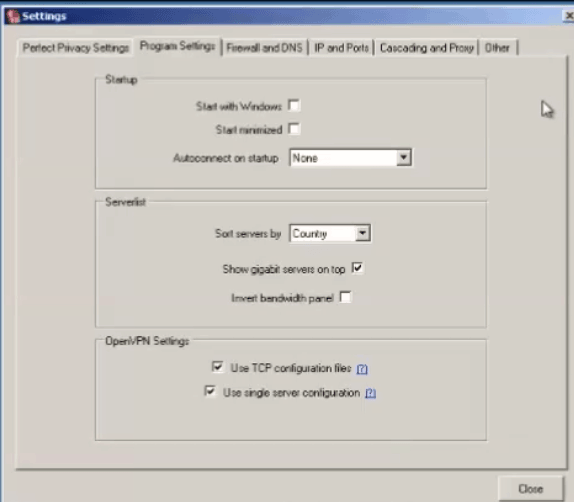Click the Perfect Privacy title bar icon

(13, 16)
